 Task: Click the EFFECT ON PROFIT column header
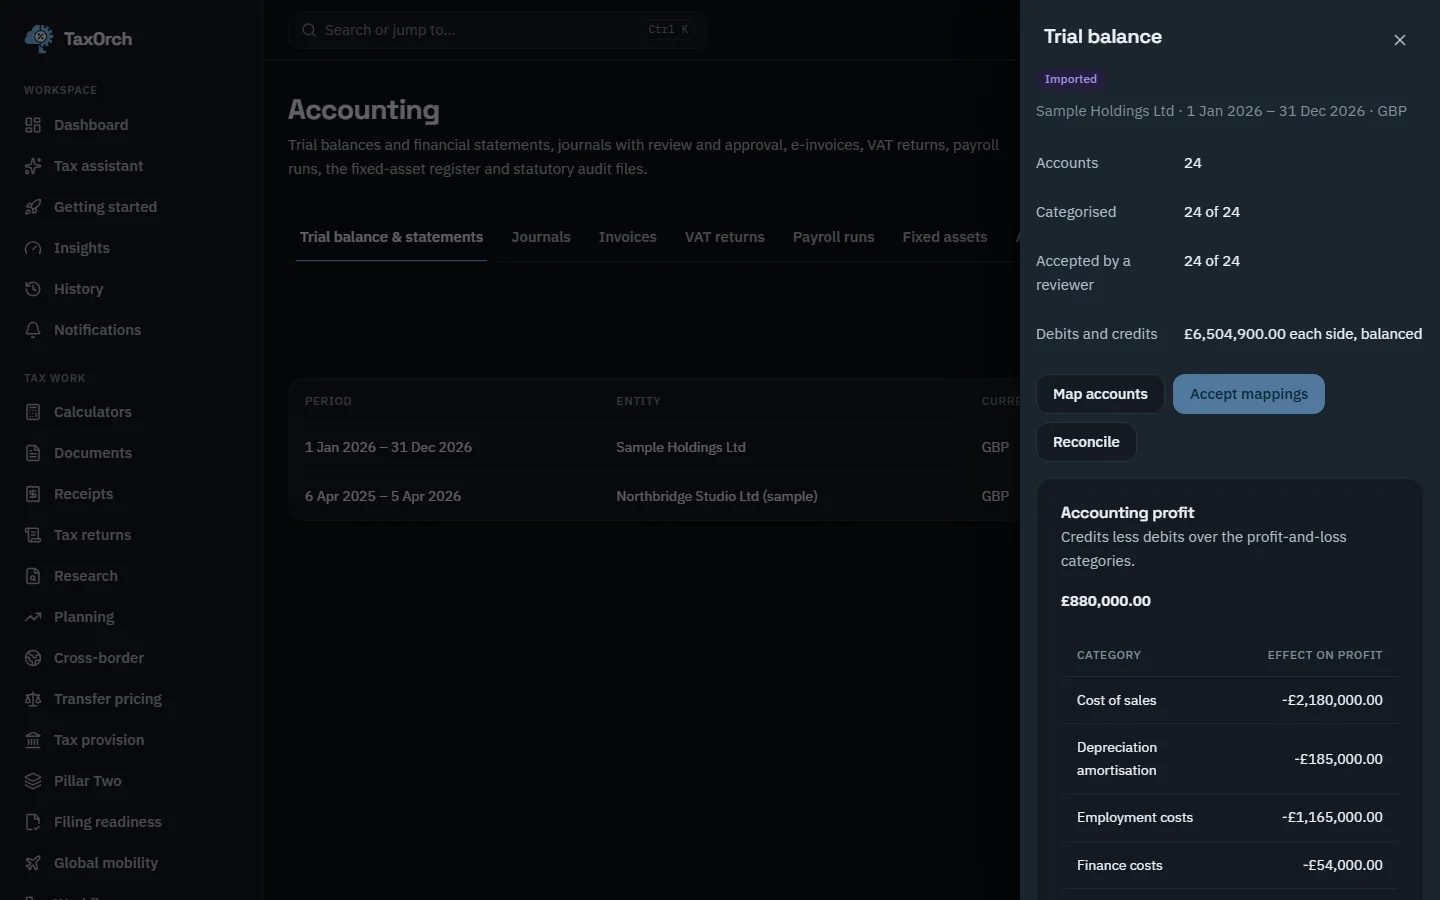pos(1325,655)
